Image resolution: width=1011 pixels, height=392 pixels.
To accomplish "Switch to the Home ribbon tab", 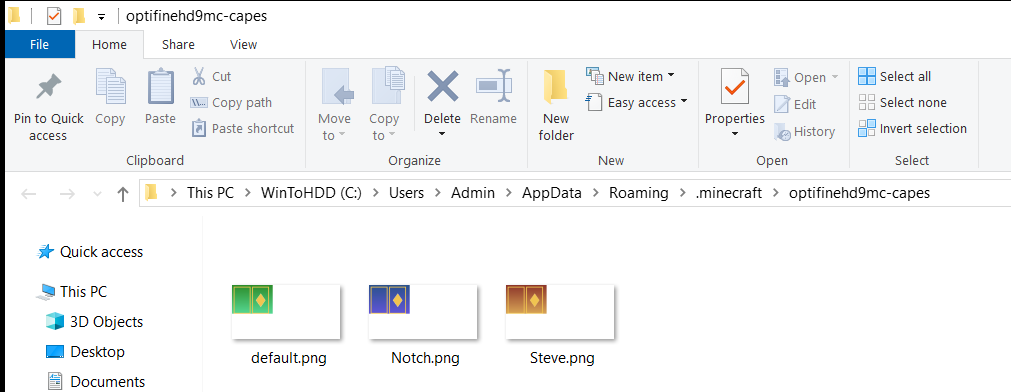I will [x=109, y=44].
